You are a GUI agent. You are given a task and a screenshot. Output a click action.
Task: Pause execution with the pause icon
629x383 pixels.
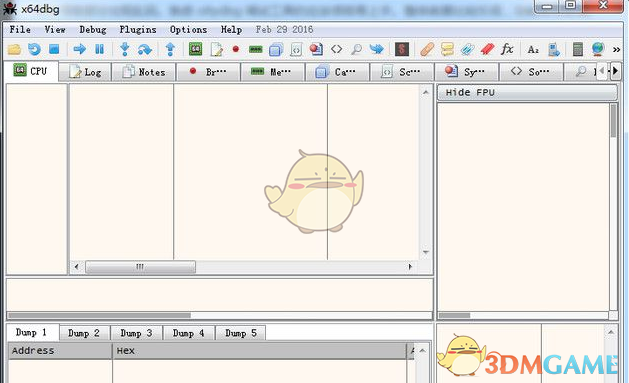click(x=99, y=49)
